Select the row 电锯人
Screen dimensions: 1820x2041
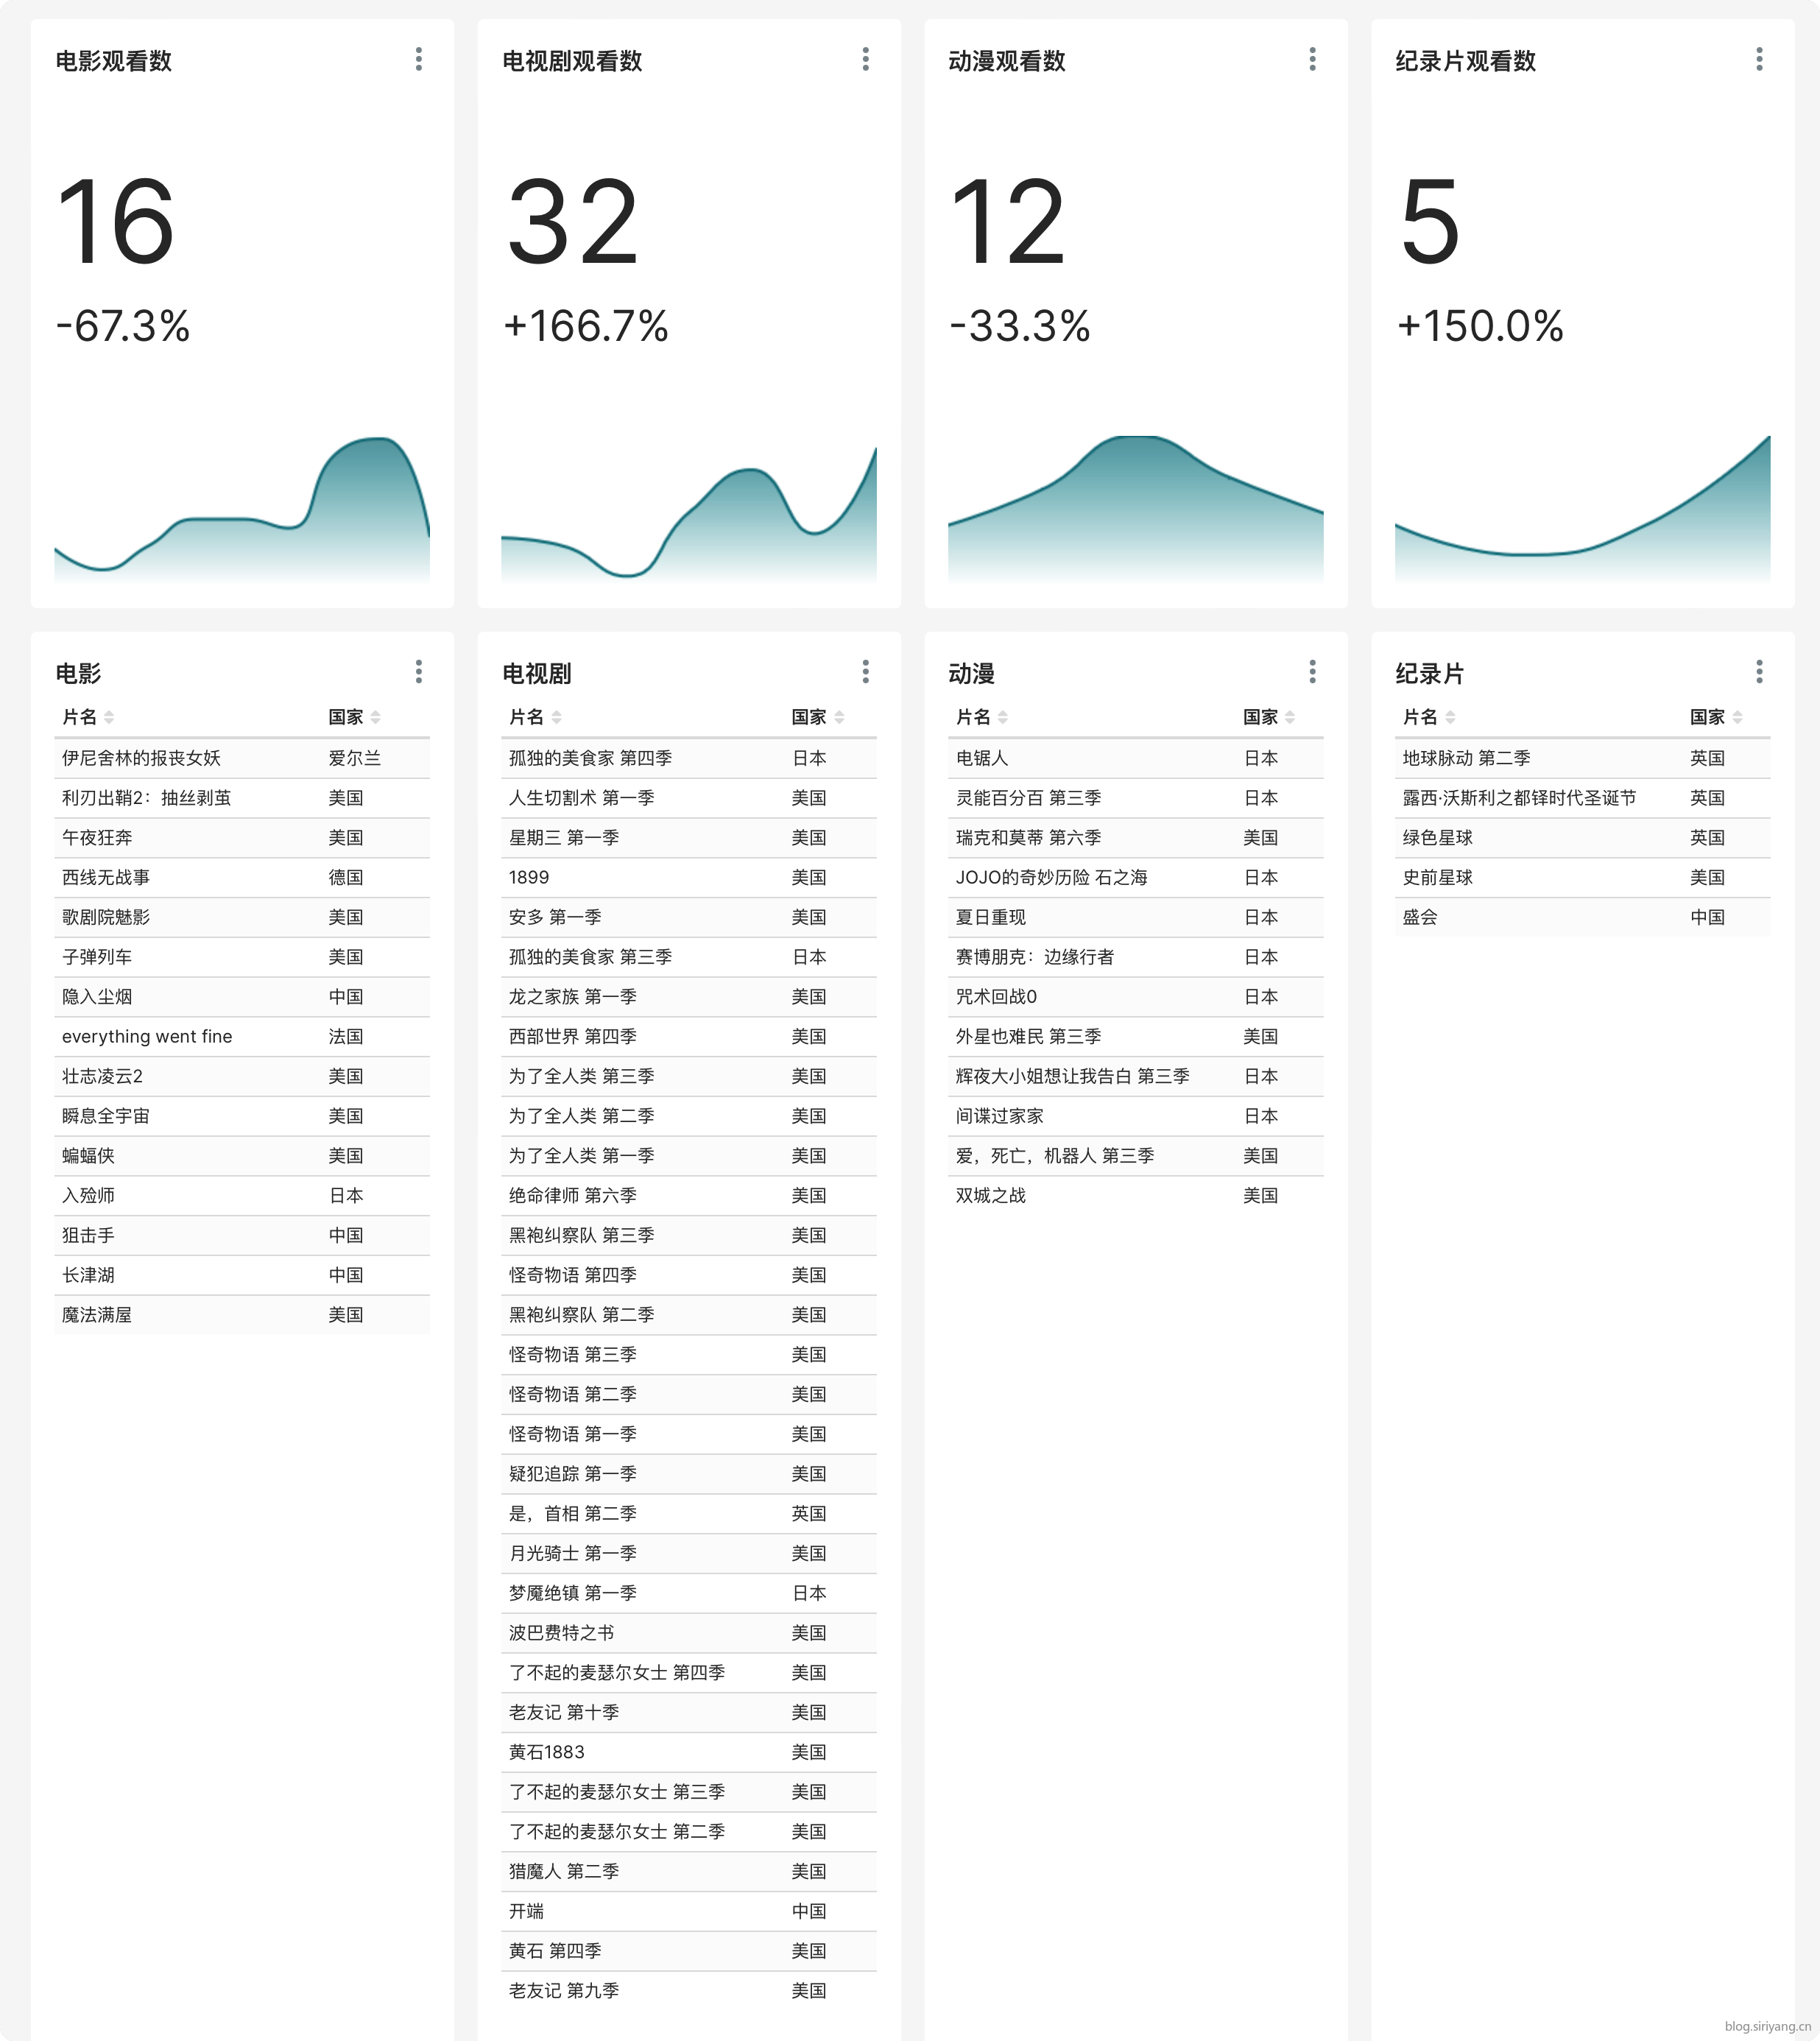coord(1136,758)
